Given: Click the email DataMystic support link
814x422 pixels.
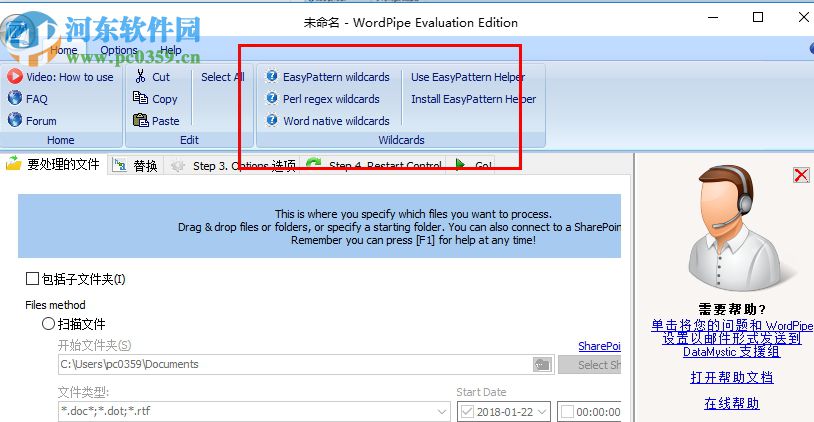Looking at the screenshot, I should point(731,338).
